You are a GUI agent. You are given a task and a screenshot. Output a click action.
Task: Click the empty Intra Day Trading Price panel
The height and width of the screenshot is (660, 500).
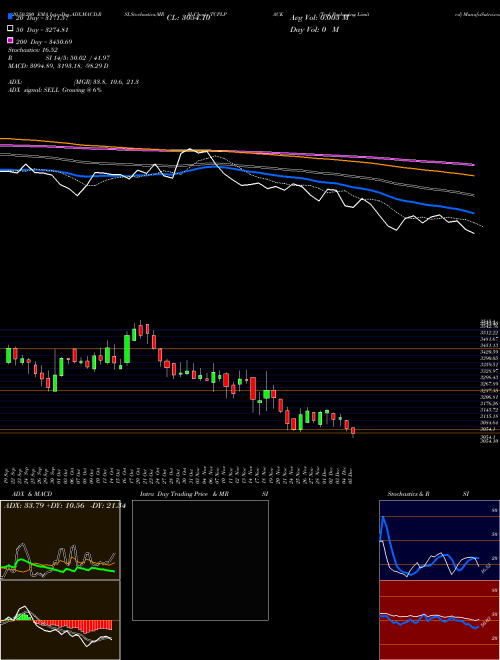[x=200, y=560]
